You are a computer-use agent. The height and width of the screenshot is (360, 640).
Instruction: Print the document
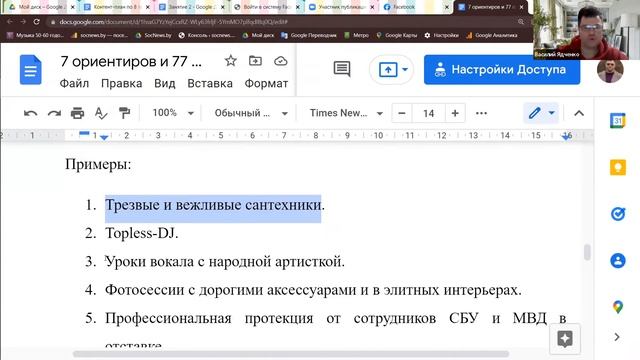click(x=77, y=113)
